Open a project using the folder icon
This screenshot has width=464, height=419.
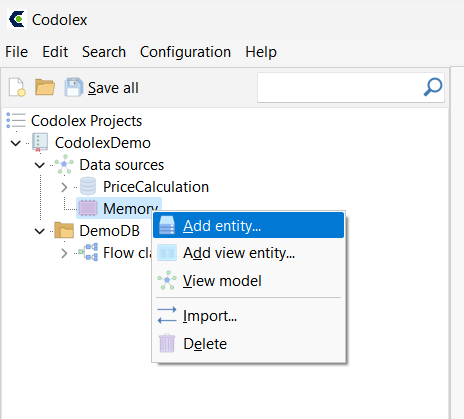[x=45, y=87]
